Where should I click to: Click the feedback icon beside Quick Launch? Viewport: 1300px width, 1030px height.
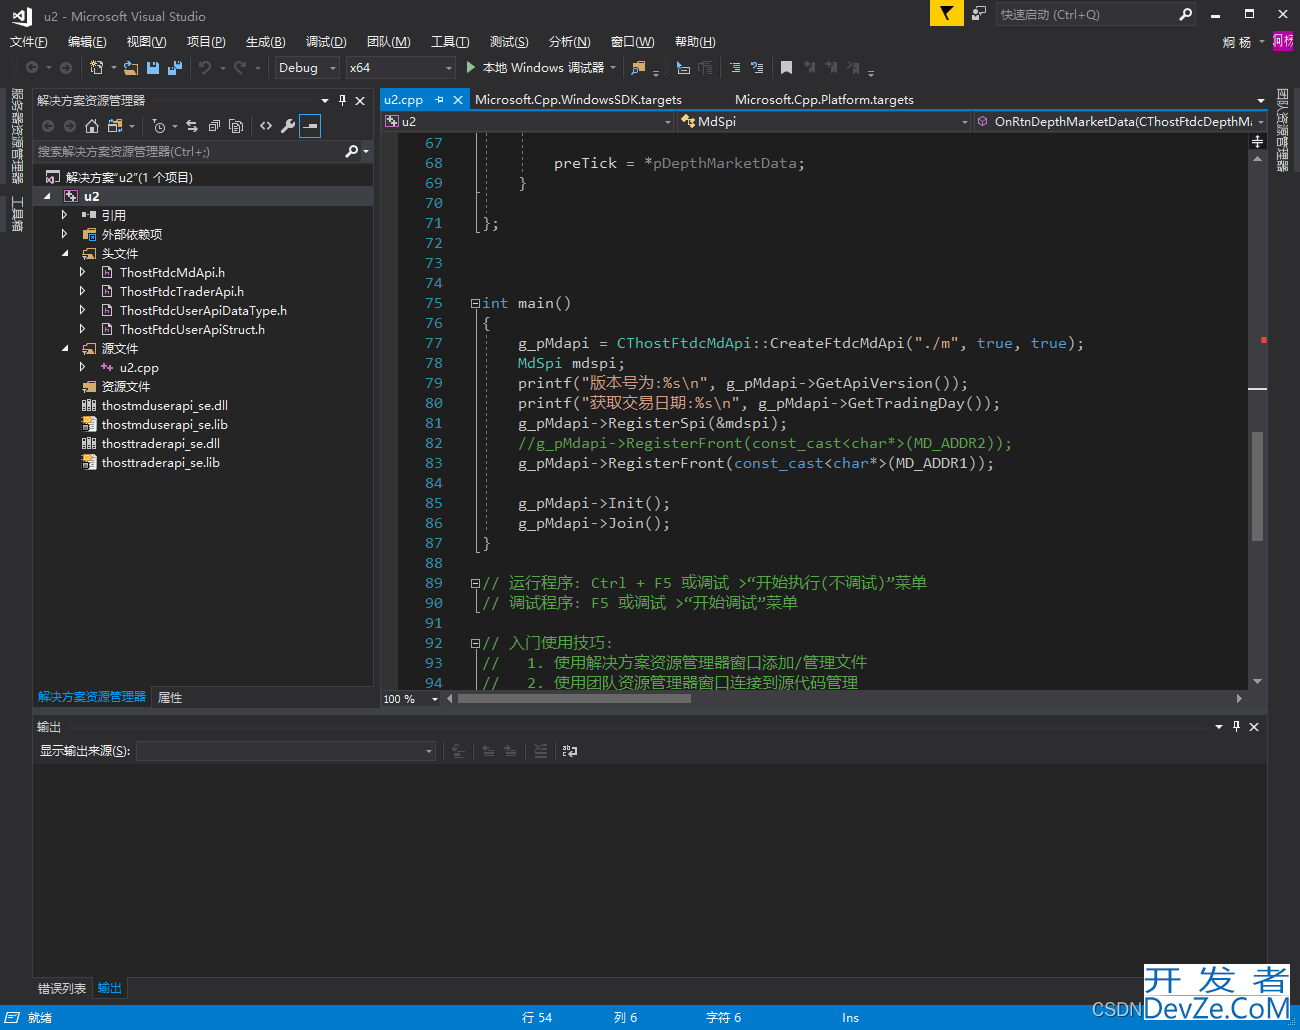[x=979, y=13]
